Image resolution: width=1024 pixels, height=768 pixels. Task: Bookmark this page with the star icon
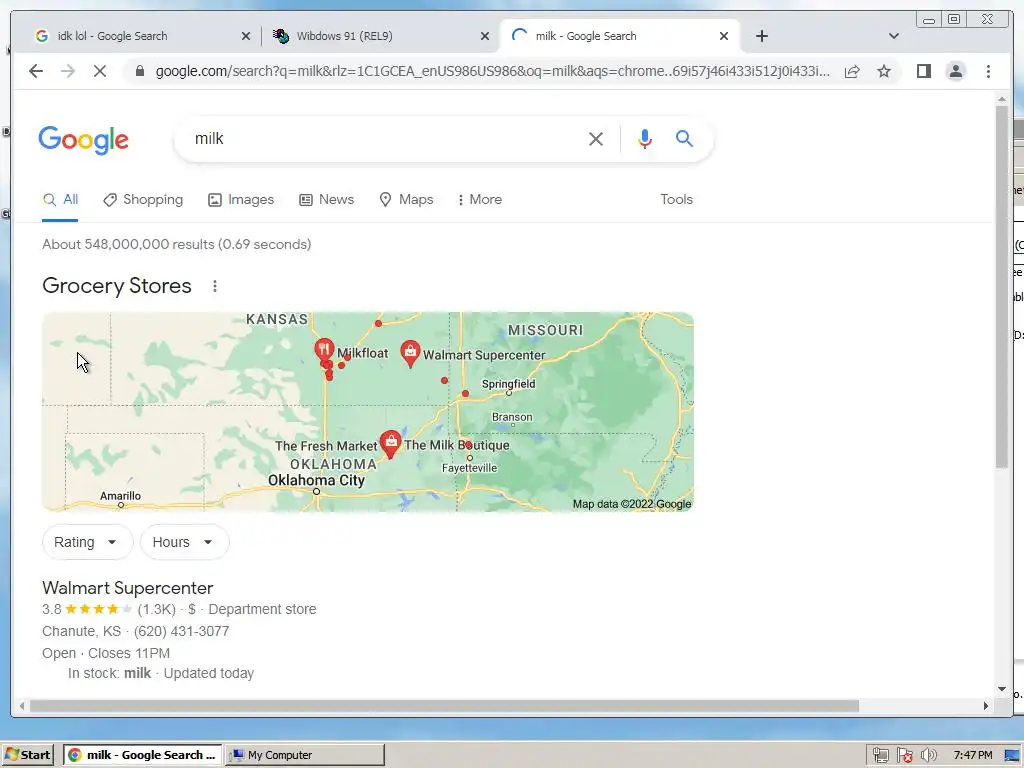coord(884,71)
